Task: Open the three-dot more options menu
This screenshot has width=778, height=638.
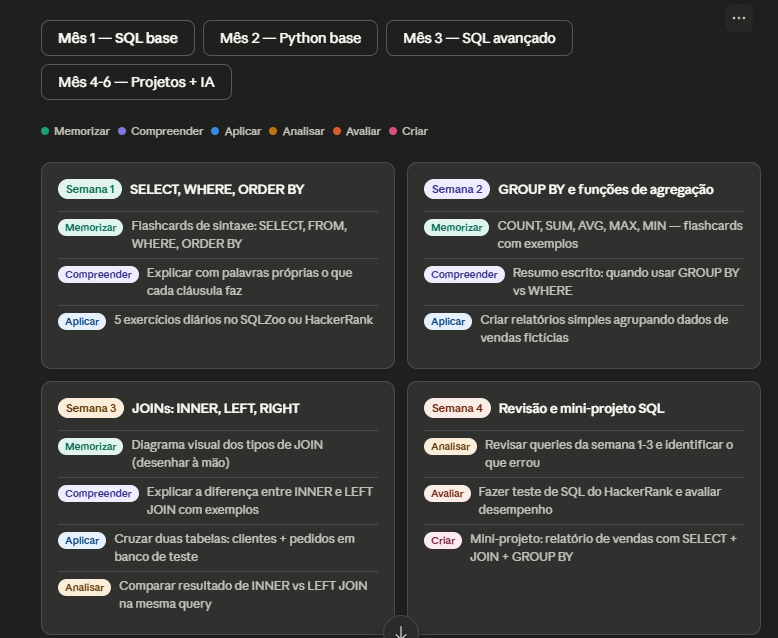Action: (739, 18)
